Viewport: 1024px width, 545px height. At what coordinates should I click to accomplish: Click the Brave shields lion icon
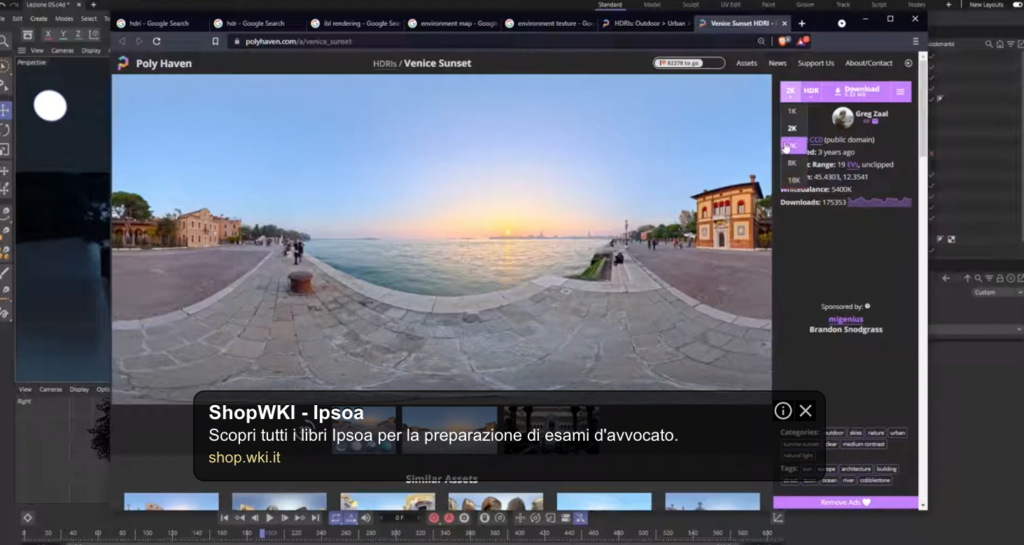pyautogui.click(x=783, y=41)
